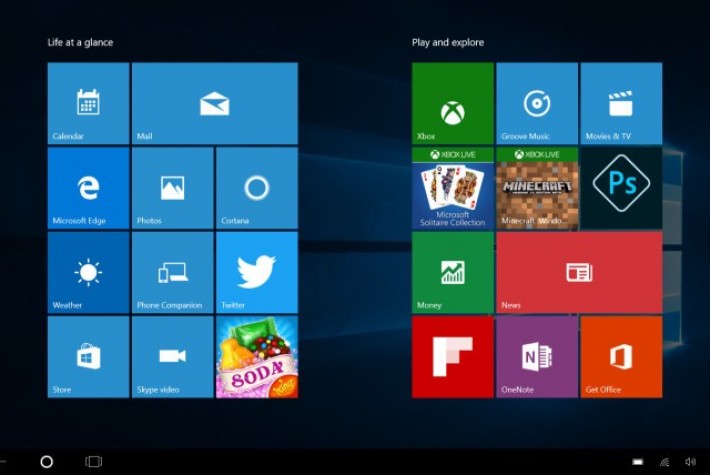
Task: Select the 'Life at a glance' group title
Action: (80, 43)
